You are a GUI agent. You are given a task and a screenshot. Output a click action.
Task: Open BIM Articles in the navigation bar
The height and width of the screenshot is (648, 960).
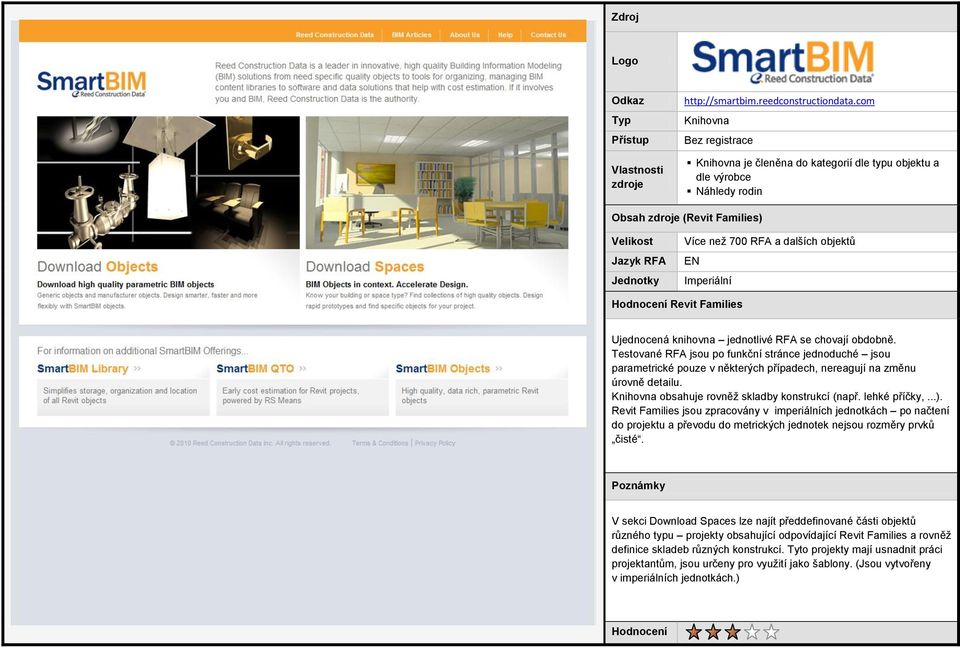(x=411, y=35)
